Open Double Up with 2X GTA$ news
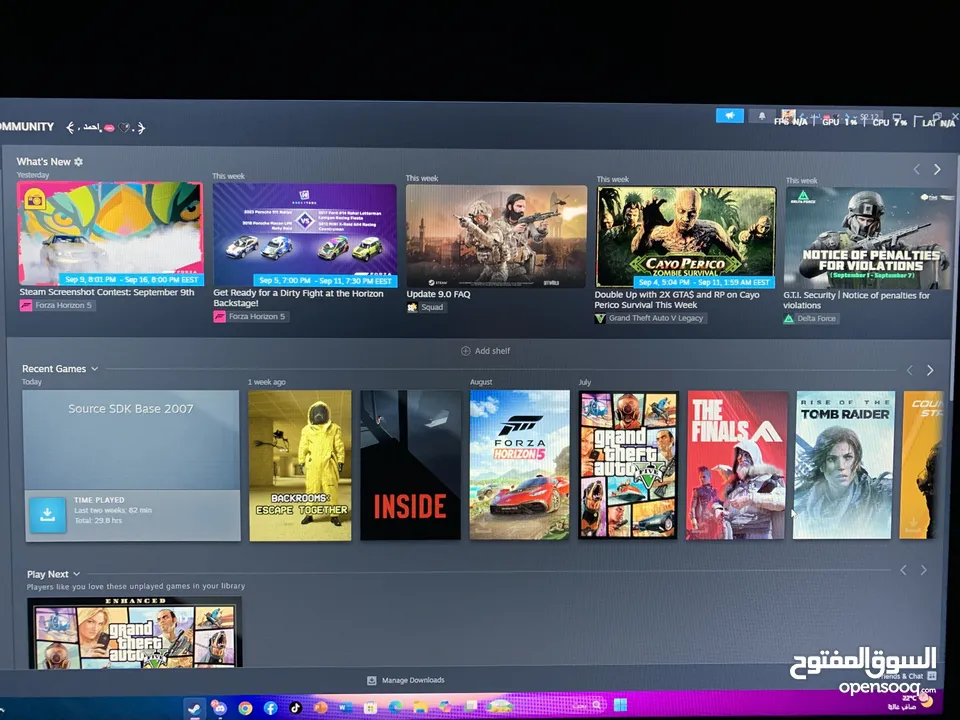The width and height of the screenshot is (960, 720). click(x=677, y=299)
